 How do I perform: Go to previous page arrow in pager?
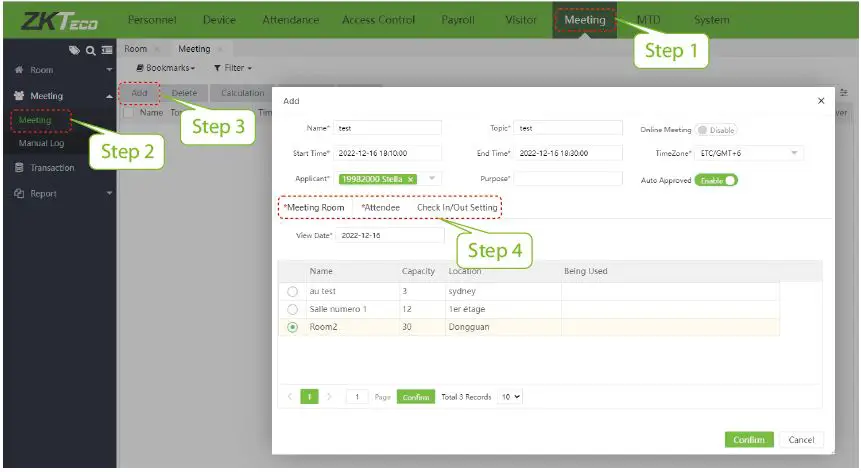click(290, 396)
